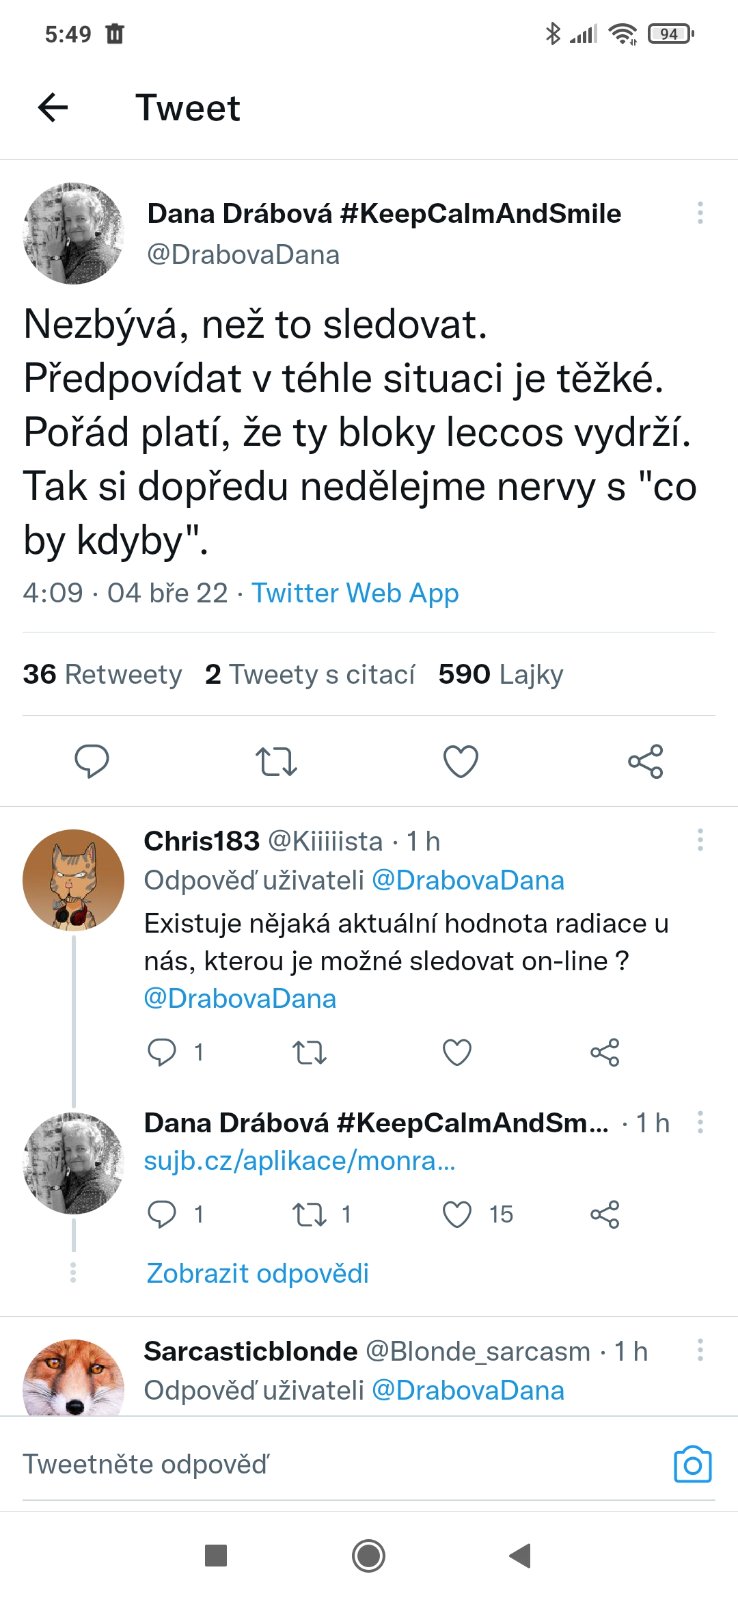Viewport: 738px width, 1600px height.
Task: Reply to the main tweet via speech bubble icon
Action: [92, 762]
